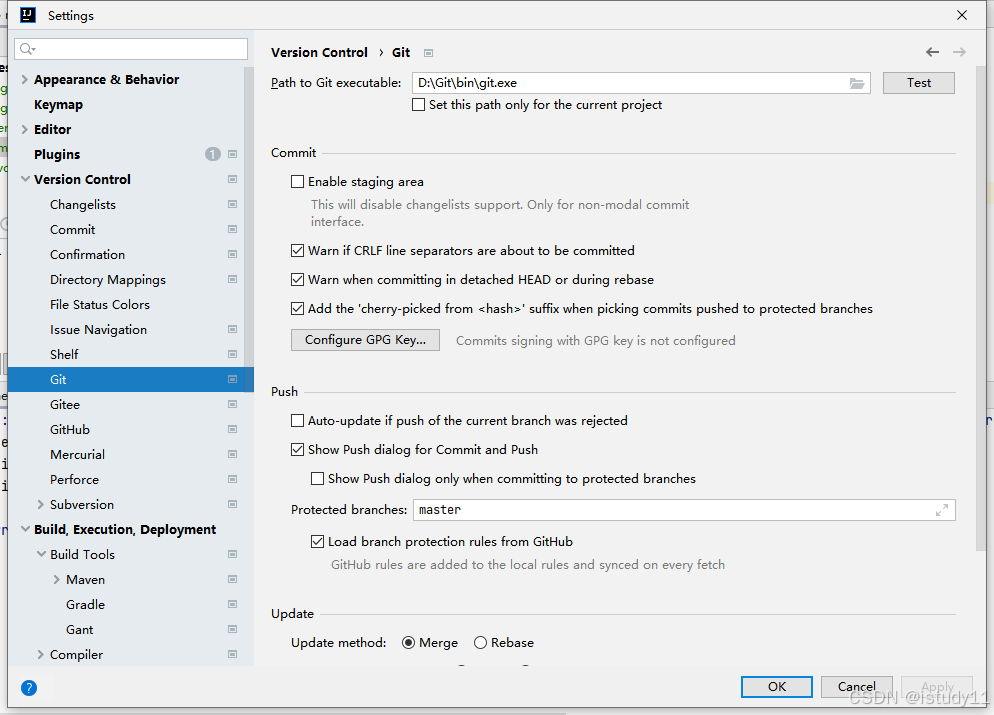Click Configure GPG Key button
The width and height of the screenshot is (994, 715).
click(x=365, y=340)
